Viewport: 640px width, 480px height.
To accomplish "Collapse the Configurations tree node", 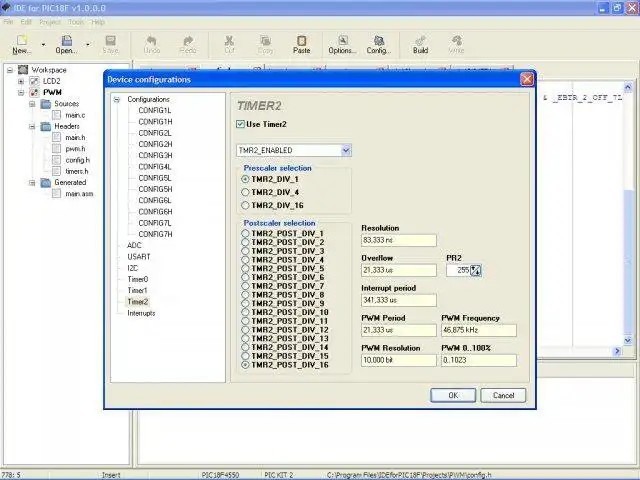I will click(x=117, y=100).
